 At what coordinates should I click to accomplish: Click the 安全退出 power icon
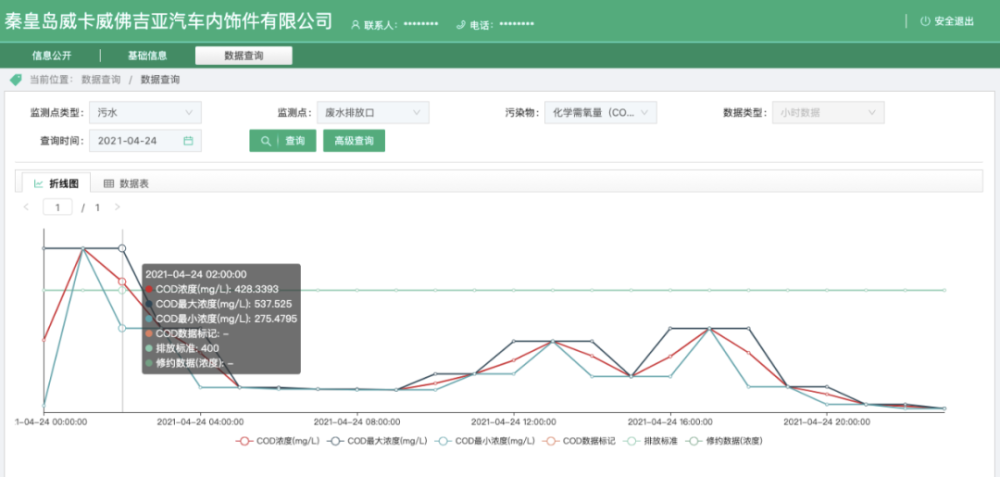point(924,21)
